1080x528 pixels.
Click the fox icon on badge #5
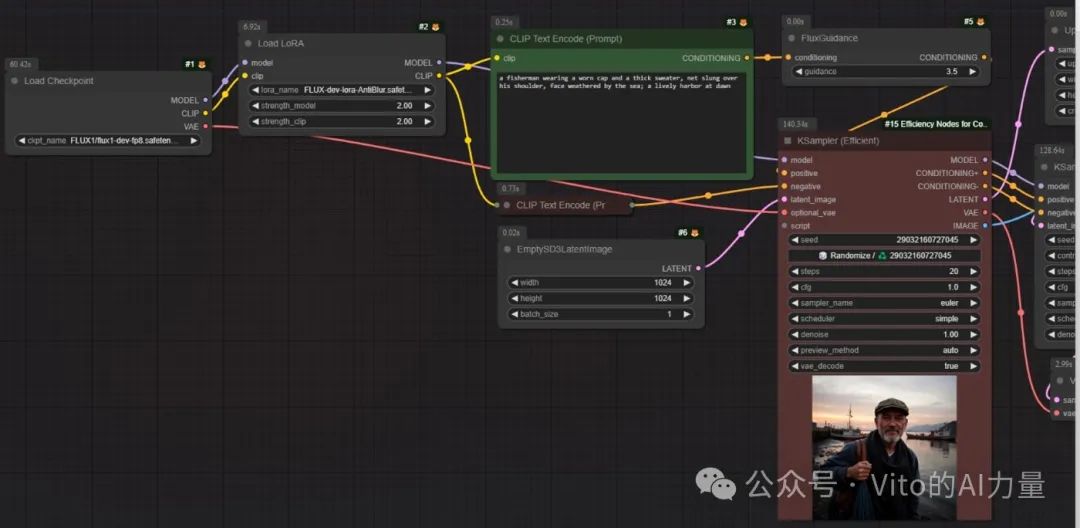(x=981, y=22)
